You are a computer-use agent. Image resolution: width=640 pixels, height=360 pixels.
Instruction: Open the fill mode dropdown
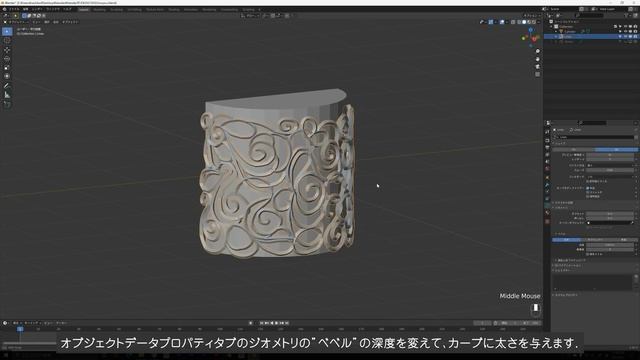coord(610,176)
